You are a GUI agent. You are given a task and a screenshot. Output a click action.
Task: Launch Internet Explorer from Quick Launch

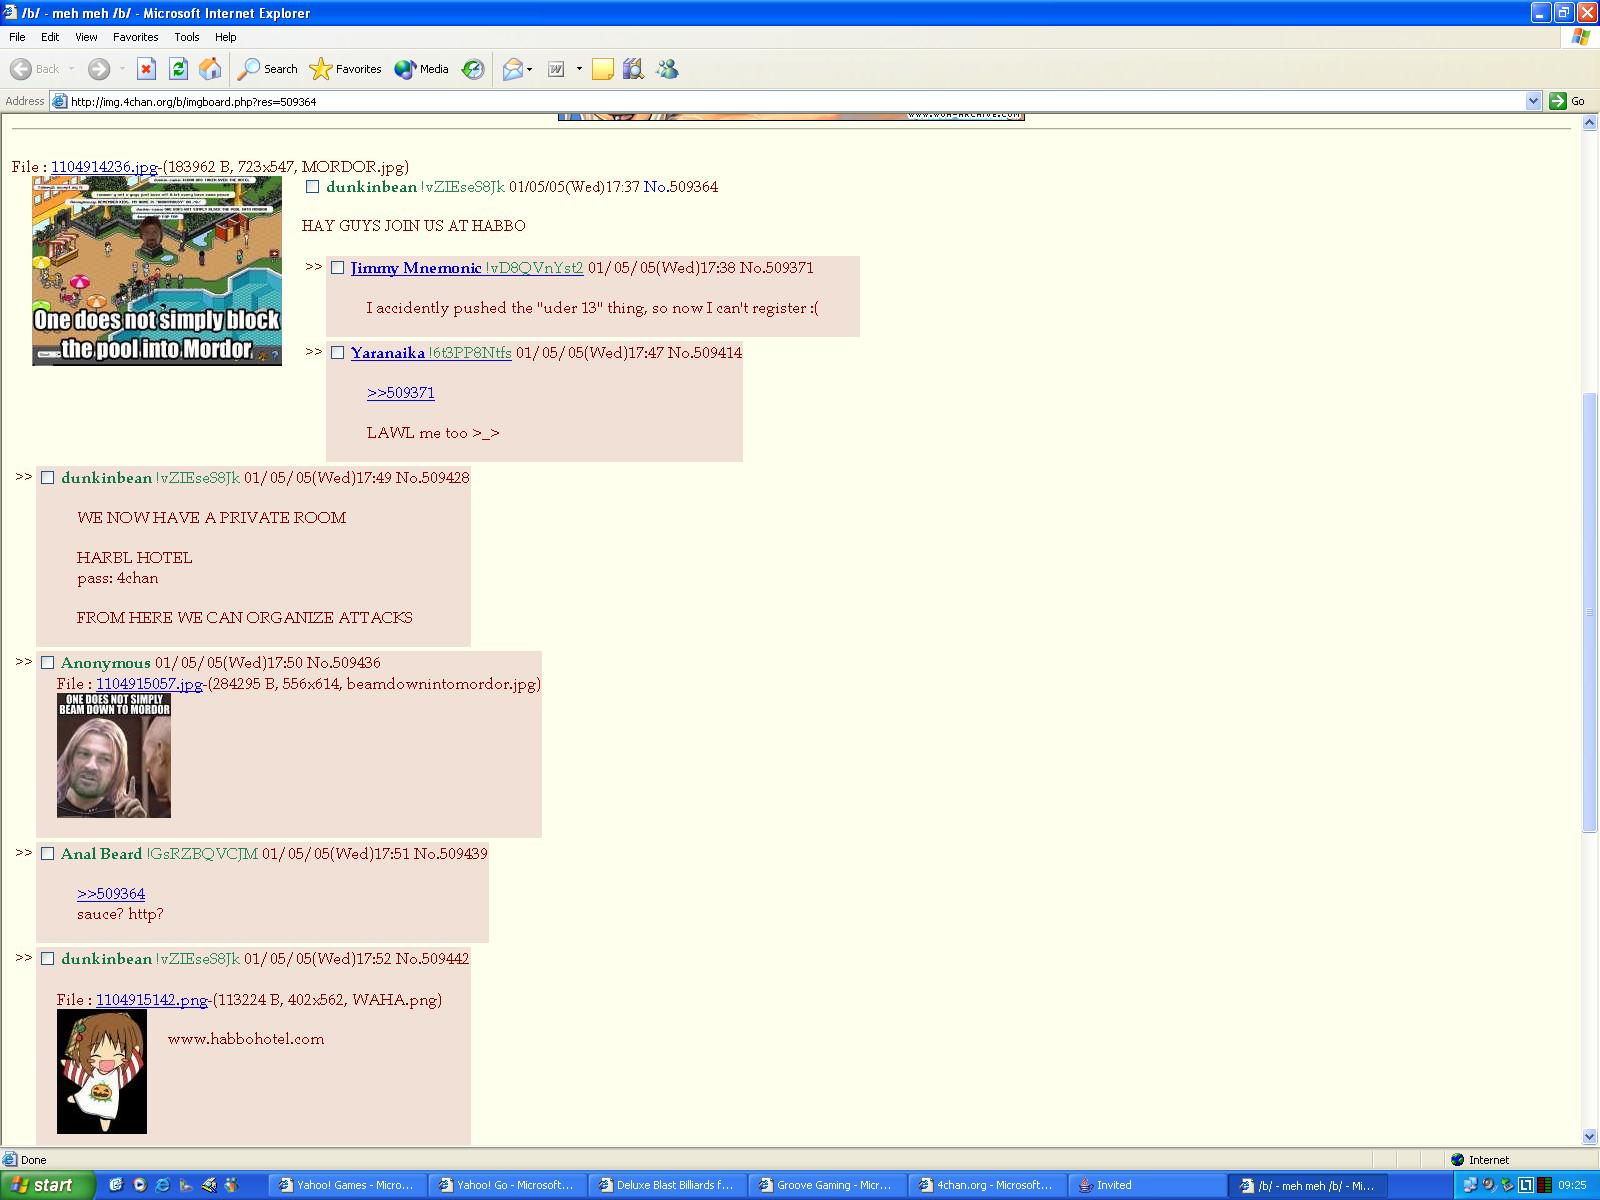[x=163, y=1185]
